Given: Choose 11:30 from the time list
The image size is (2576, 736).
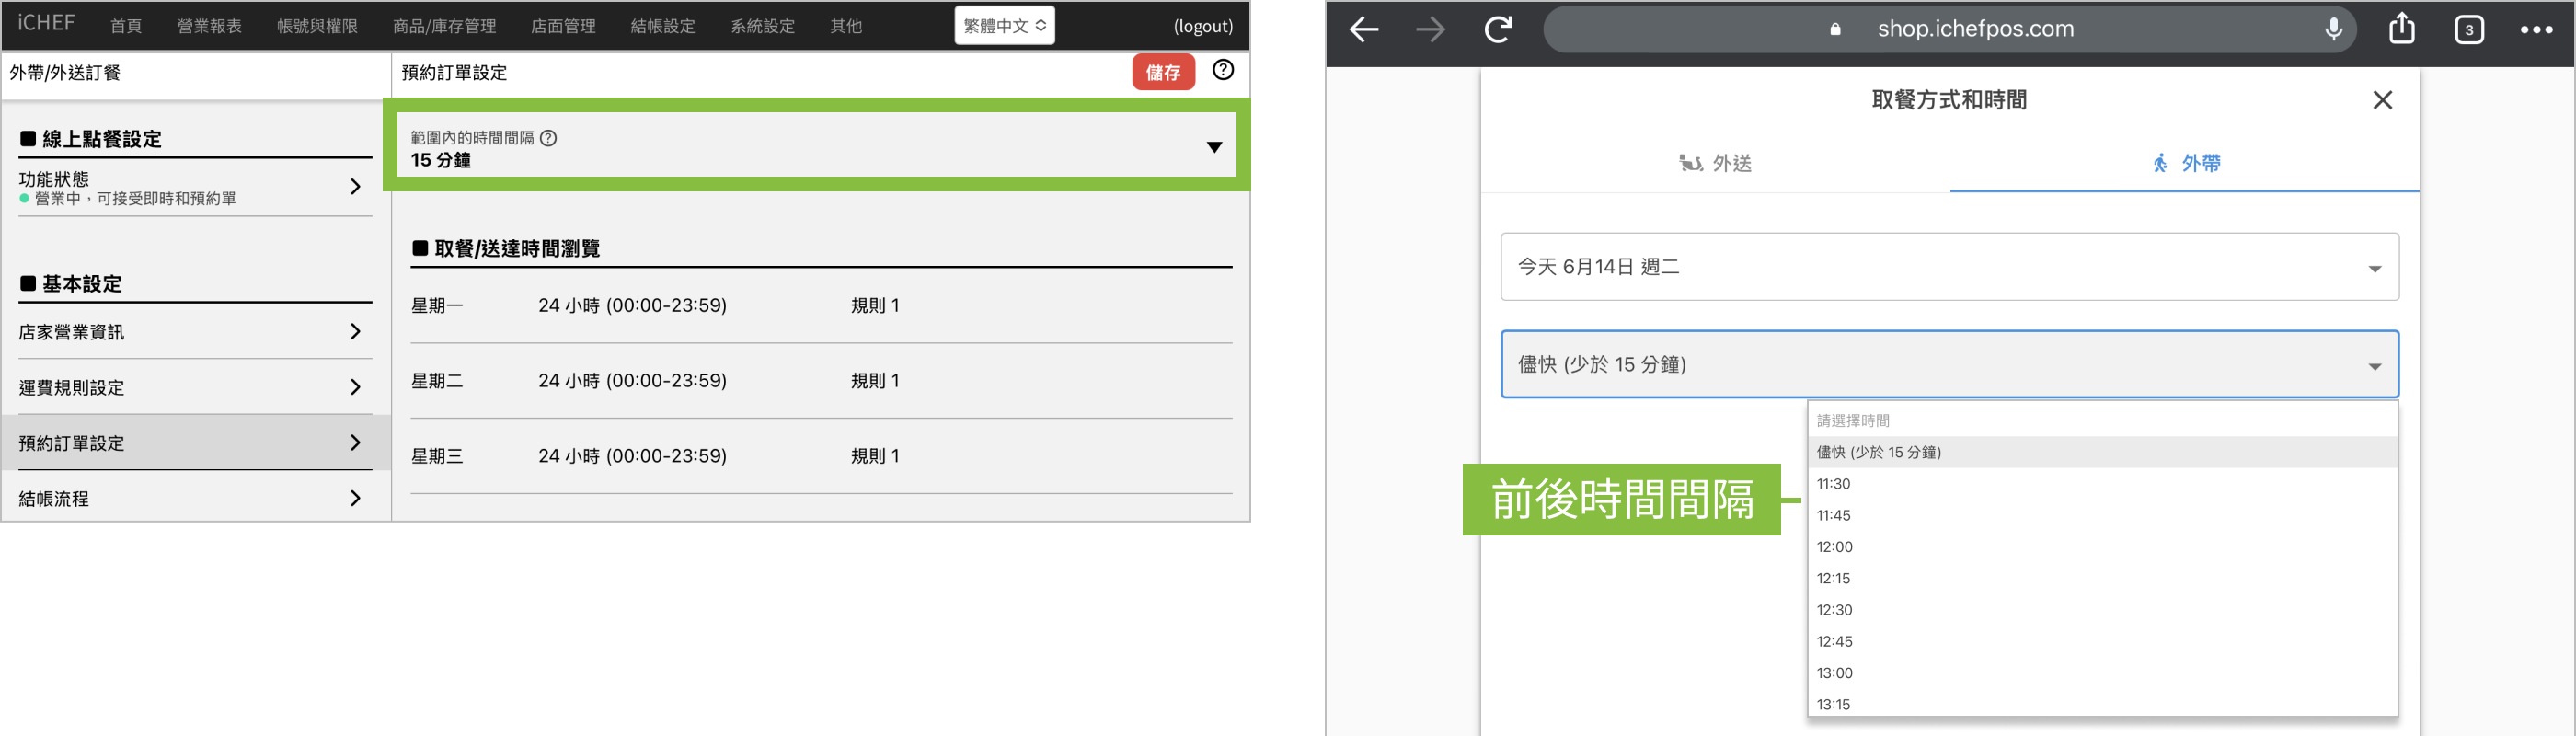Looking at the screenshot, I should click(1833, 484).
